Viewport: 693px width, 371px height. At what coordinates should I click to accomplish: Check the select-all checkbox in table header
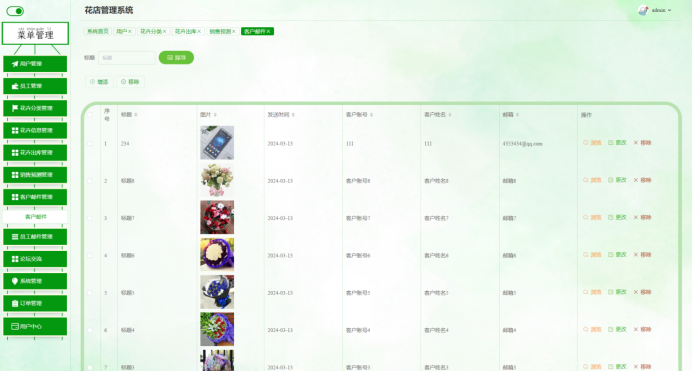click(x=90, y=115)
